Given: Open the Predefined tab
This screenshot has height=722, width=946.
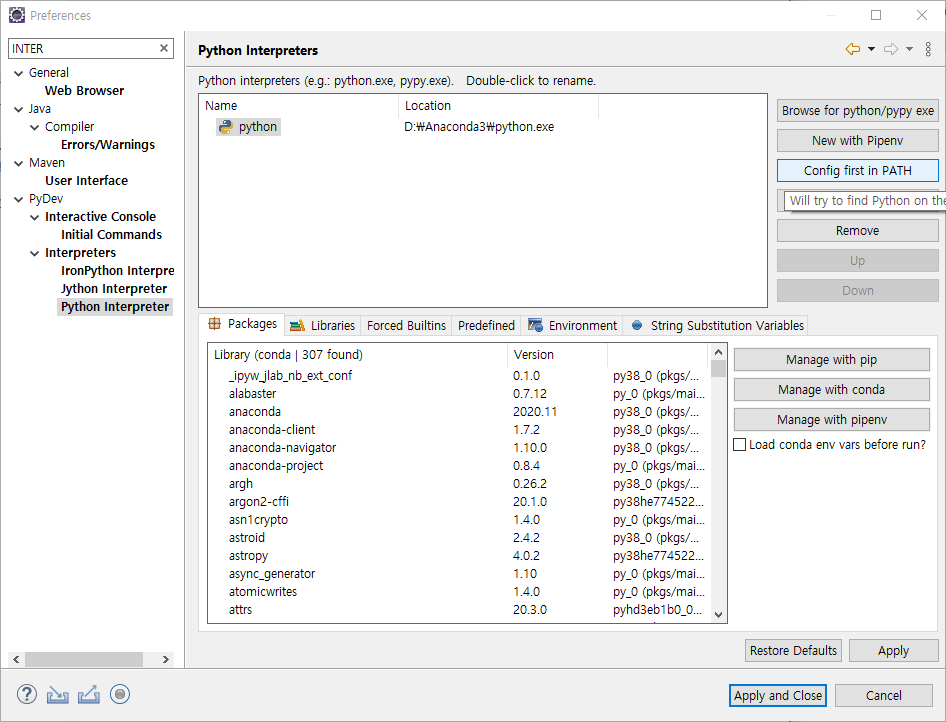Looking at the screenshot, I should (486, 326).
